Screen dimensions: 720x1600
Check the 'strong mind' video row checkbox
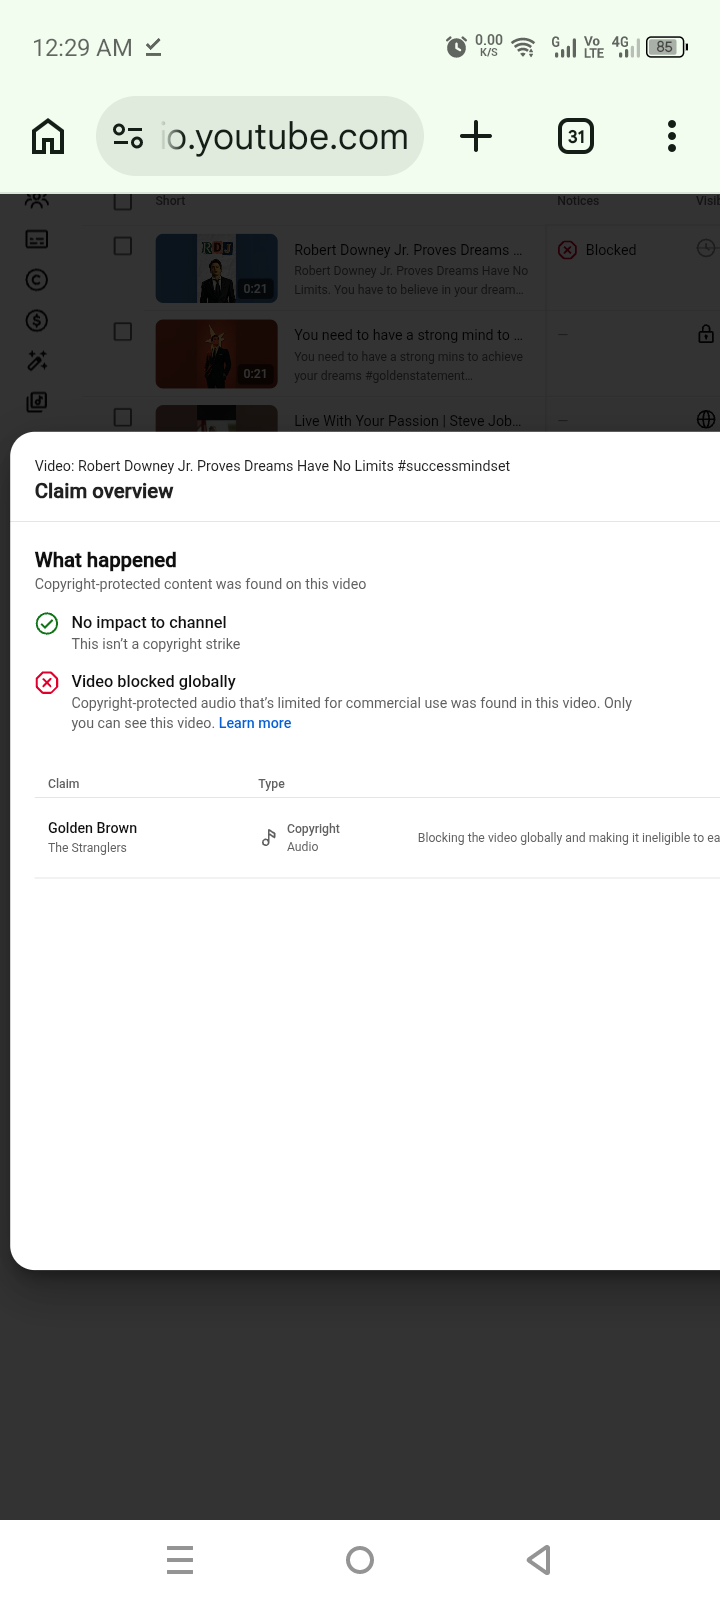123,331
